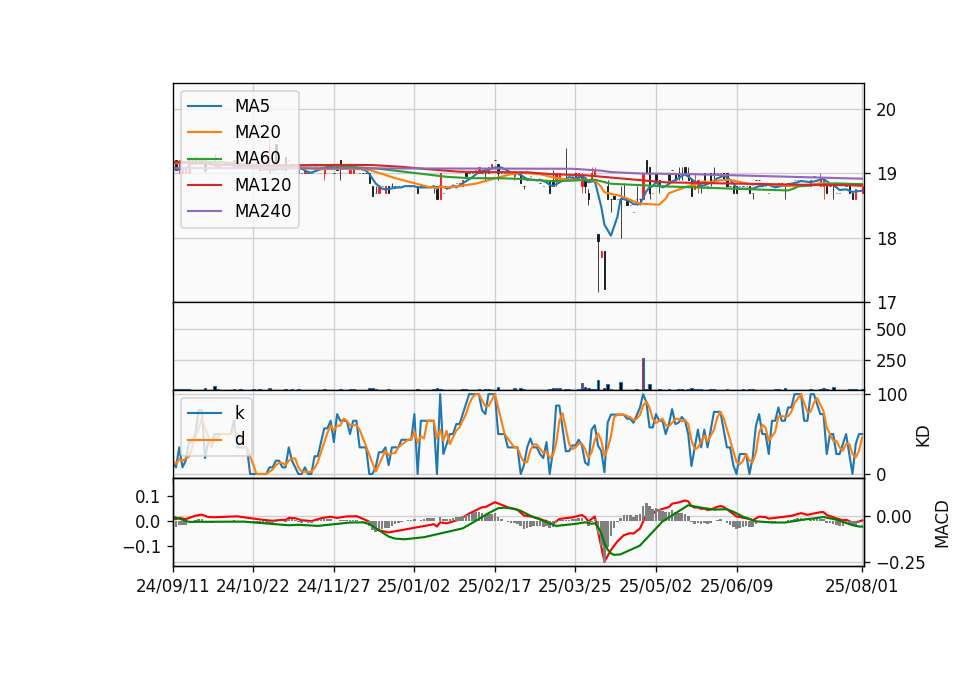Screen dimensions: 960x690
Task: Click the 25/03/25 date axis label
Action: 574,586
